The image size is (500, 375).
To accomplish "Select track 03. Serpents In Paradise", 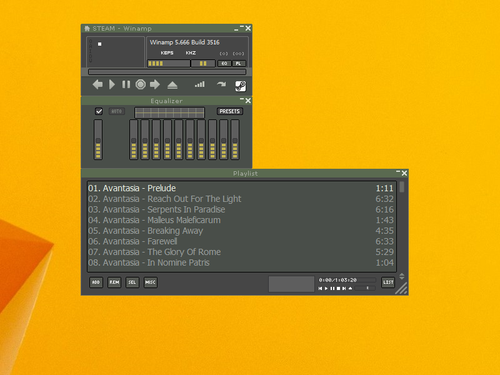I will tap(241, 210).
